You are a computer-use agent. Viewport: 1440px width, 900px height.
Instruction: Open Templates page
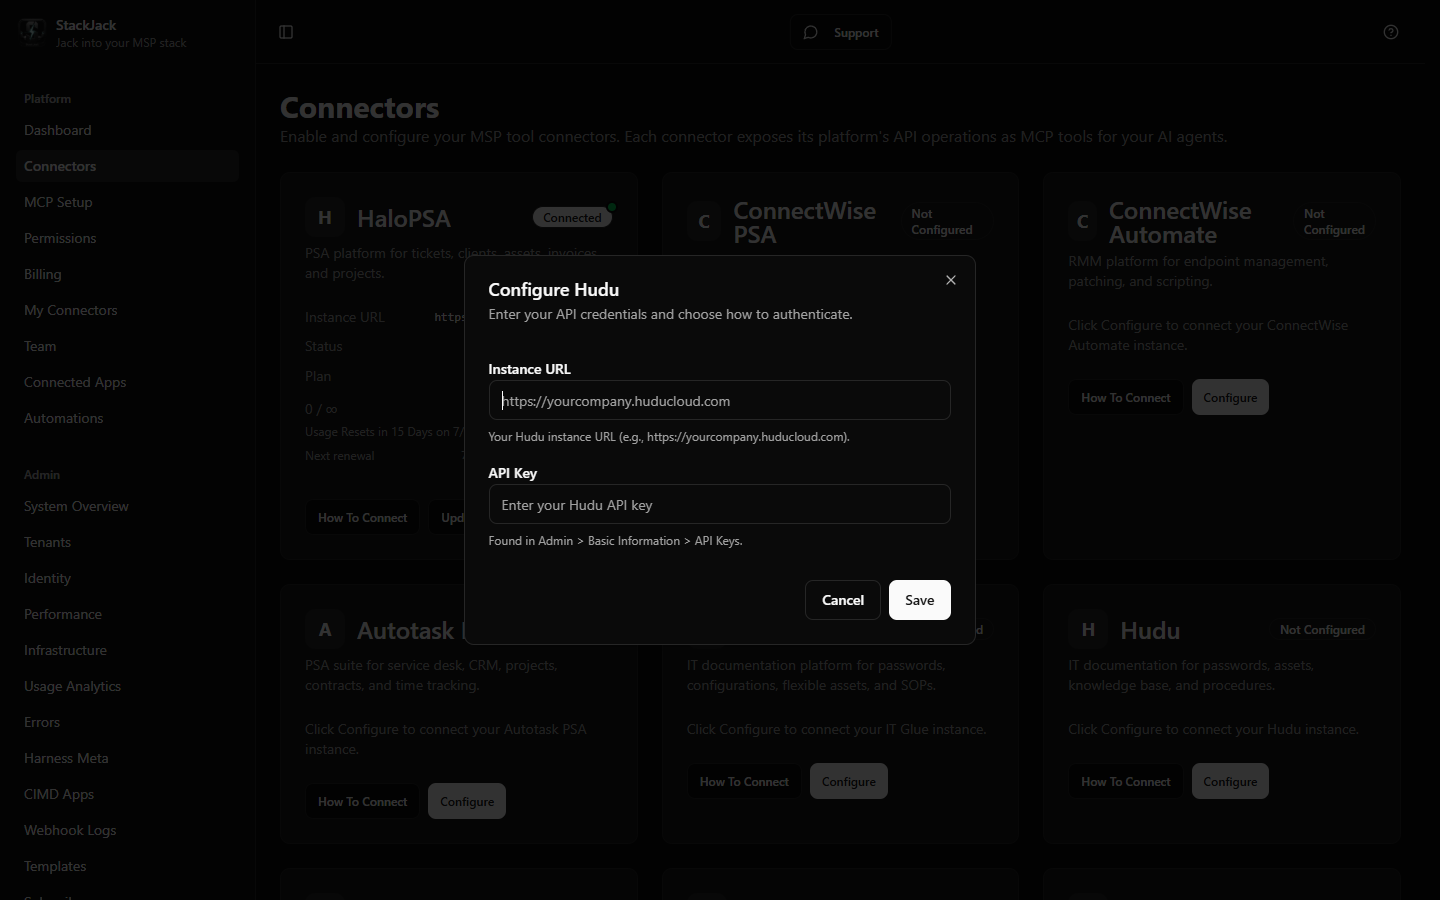pyautogui.click(x=127, y=866)
